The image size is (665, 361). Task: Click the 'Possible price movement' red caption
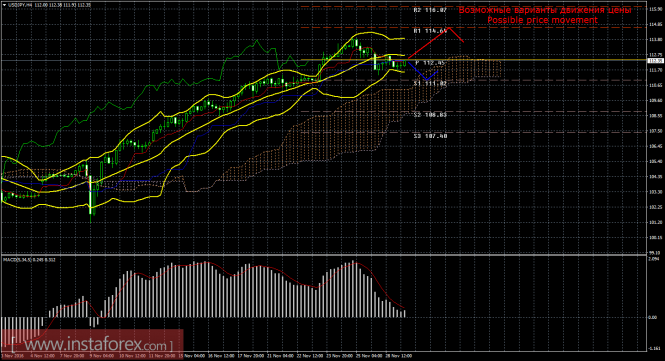click(x=542, y=20)
